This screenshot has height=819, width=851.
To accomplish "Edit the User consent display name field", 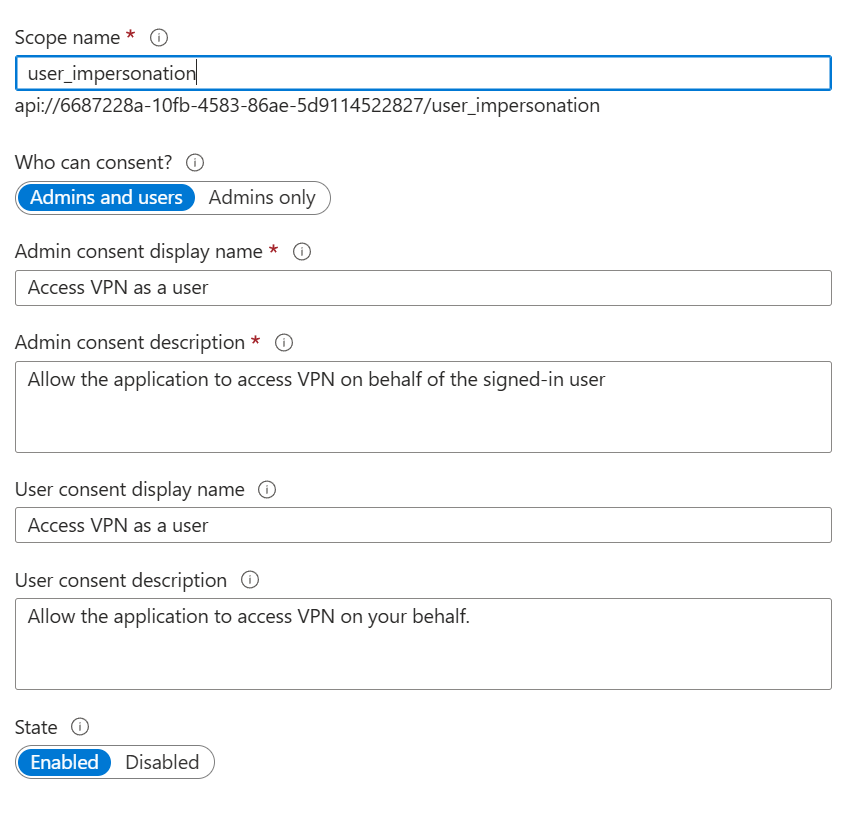I will [x=423, y=525].
